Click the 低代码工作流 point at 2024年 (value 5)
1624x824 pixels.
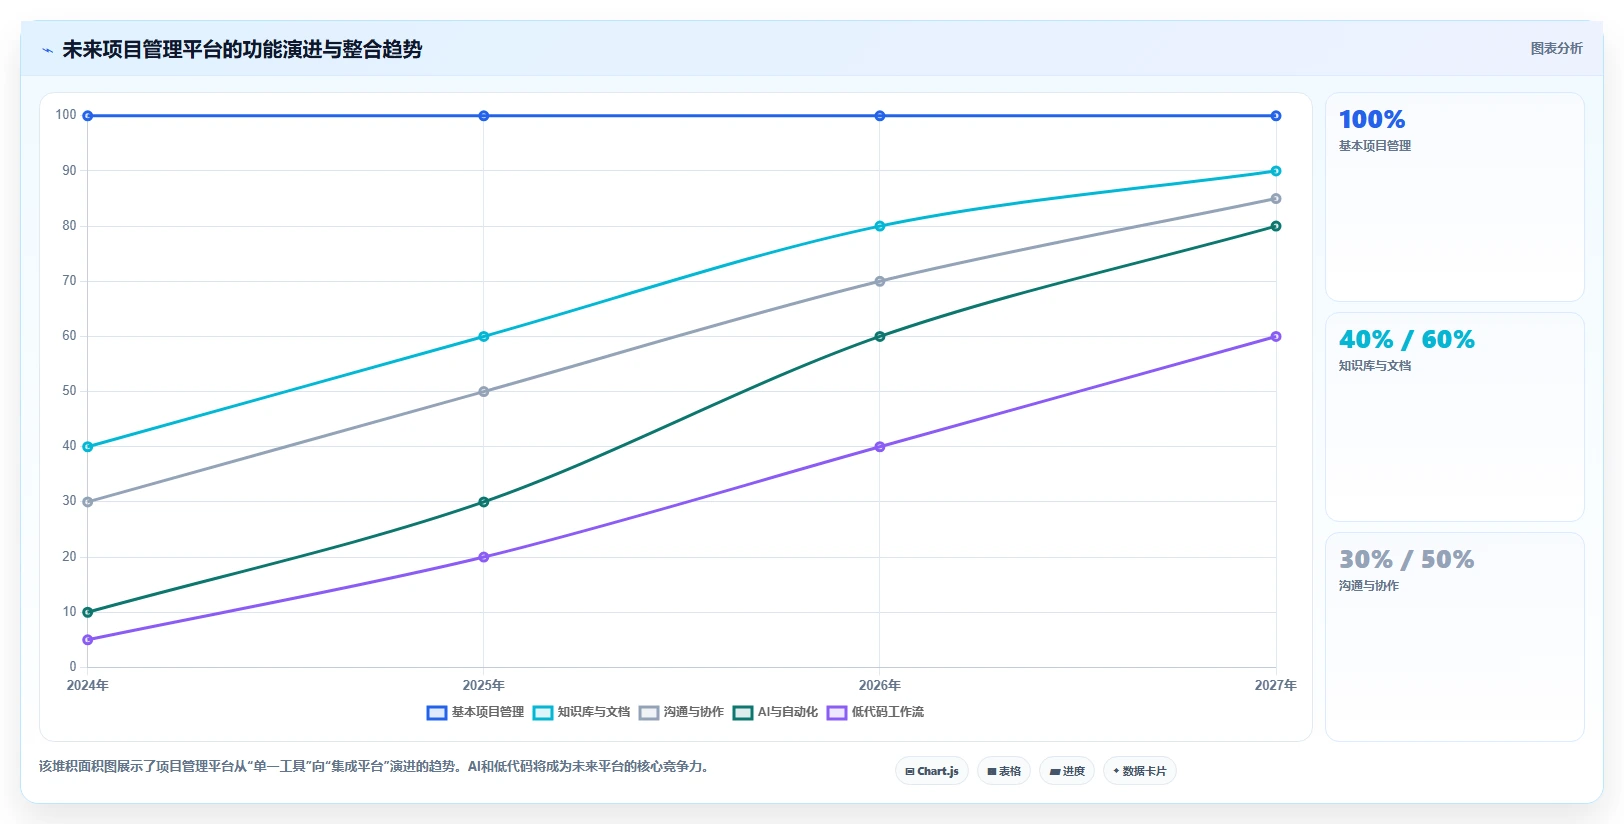click(x=88, y=640)
